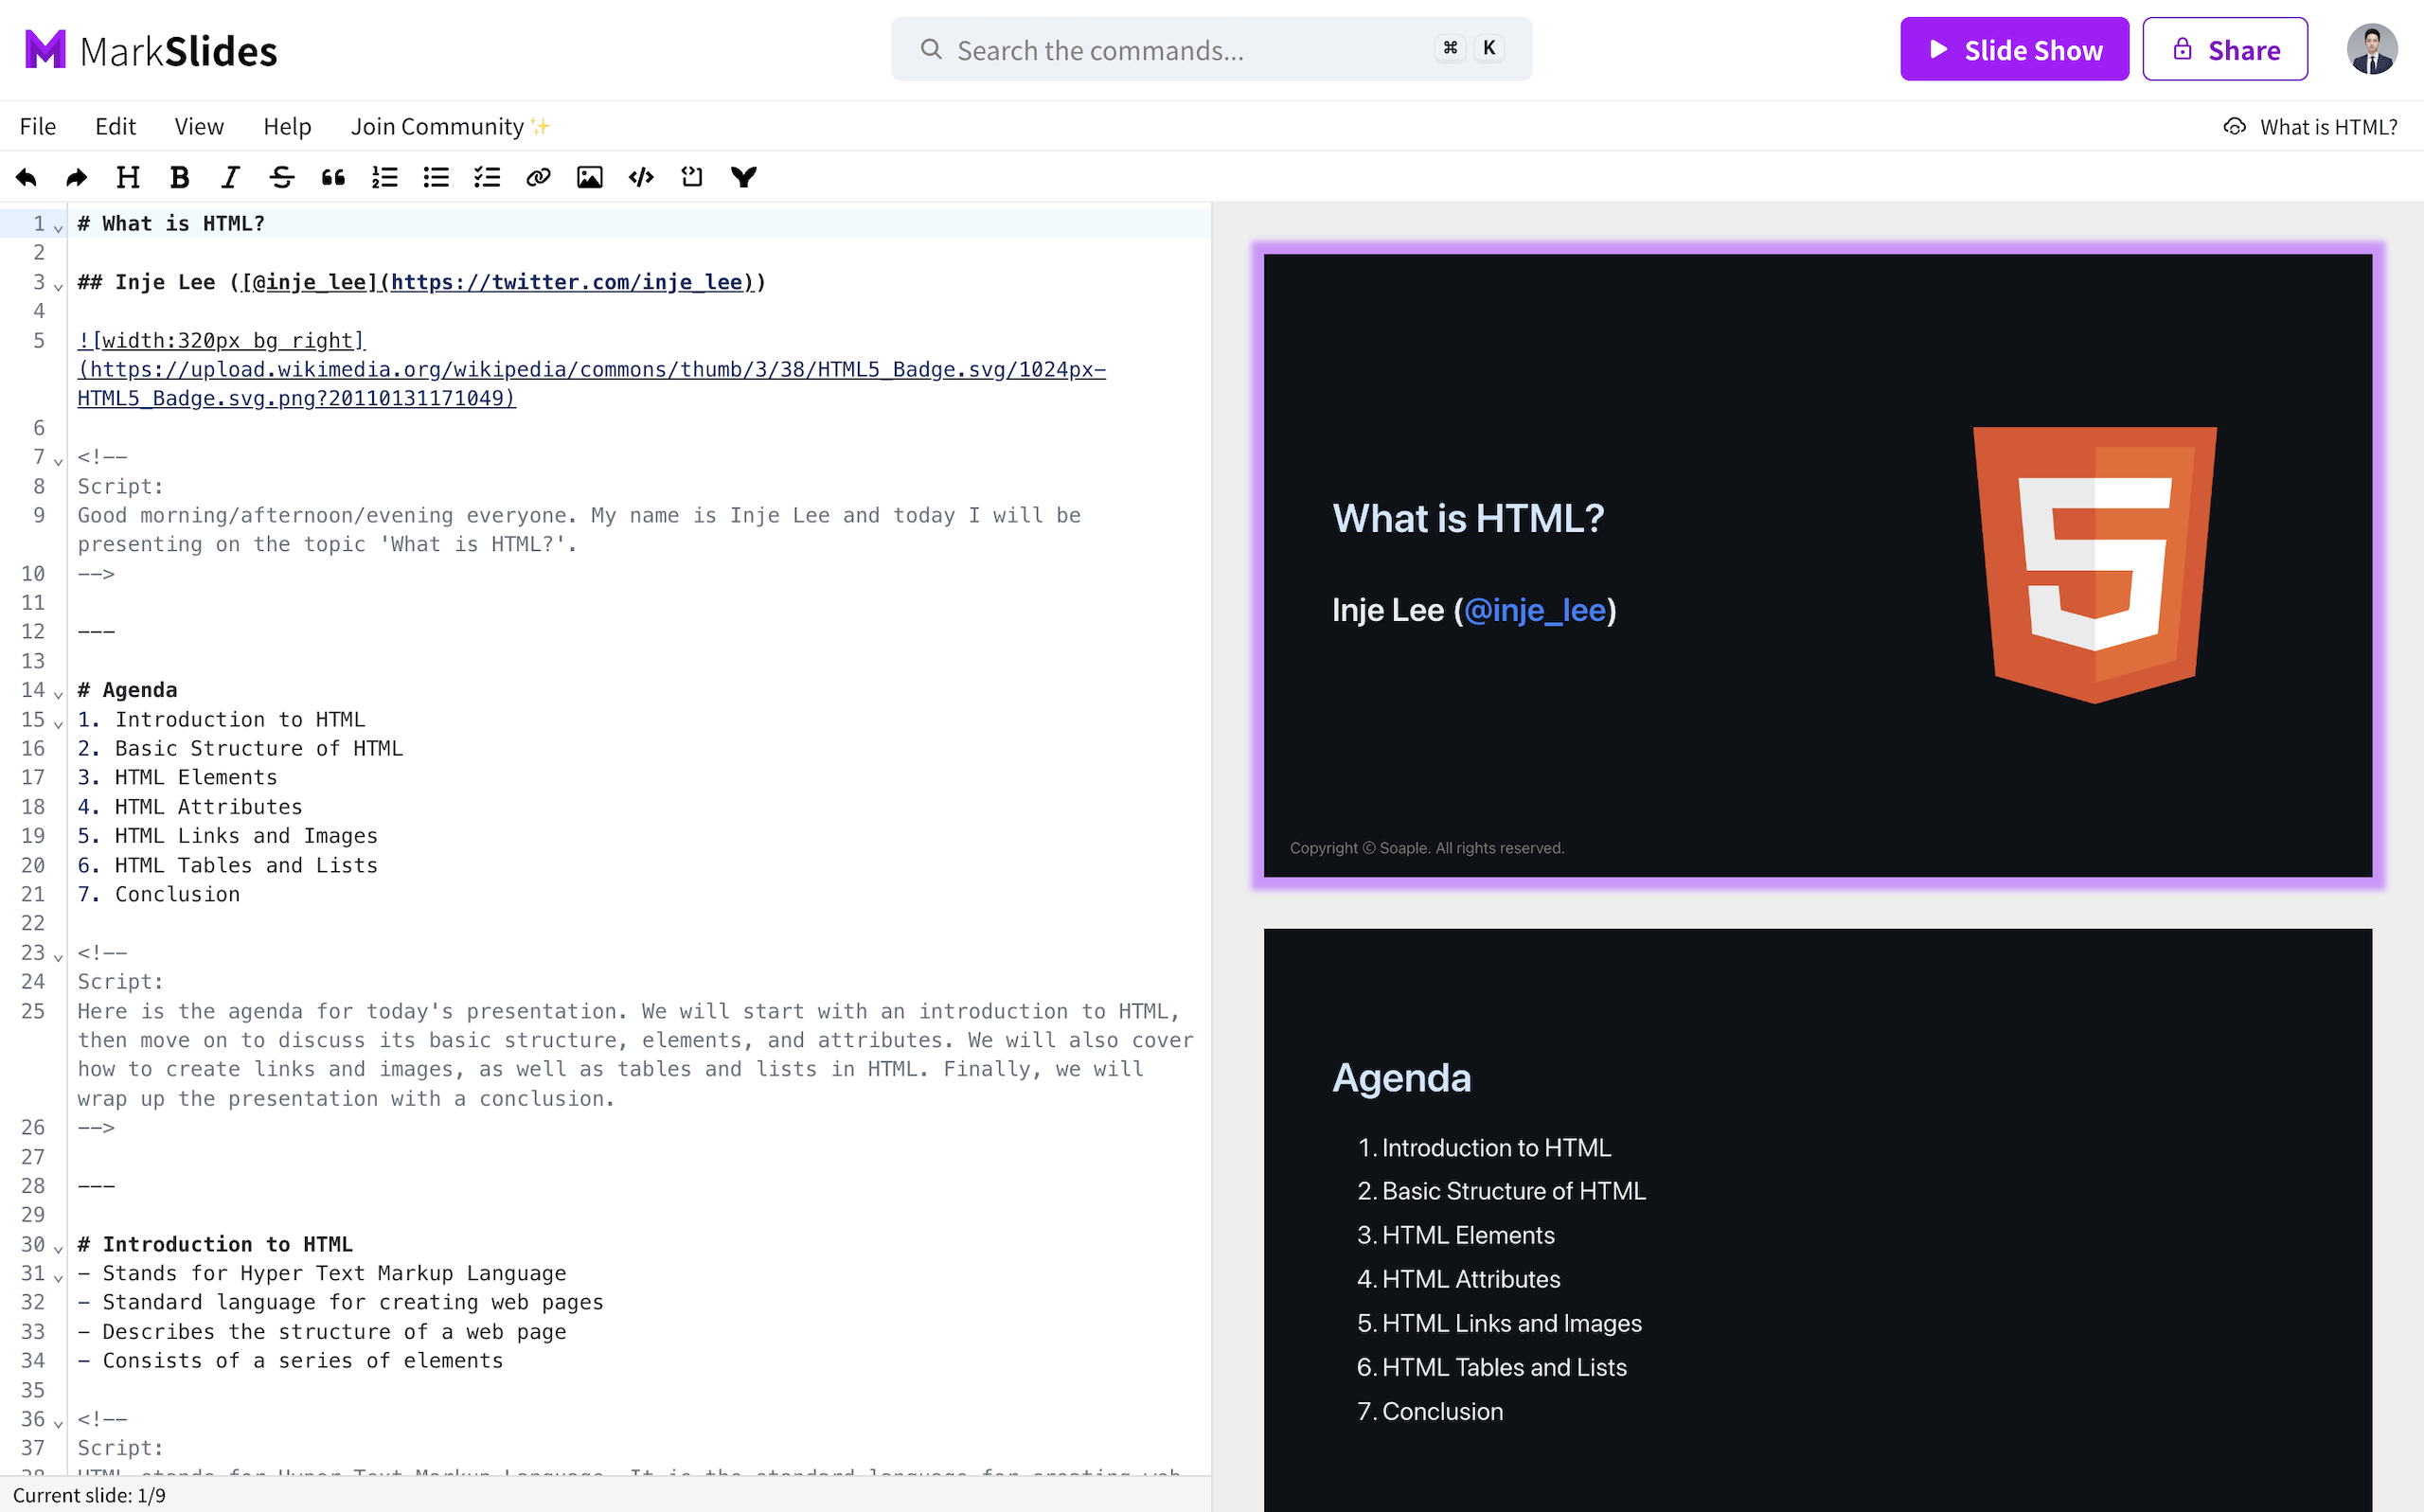
Task: Toggle bold formatting icon
Action: click(180, 177)
